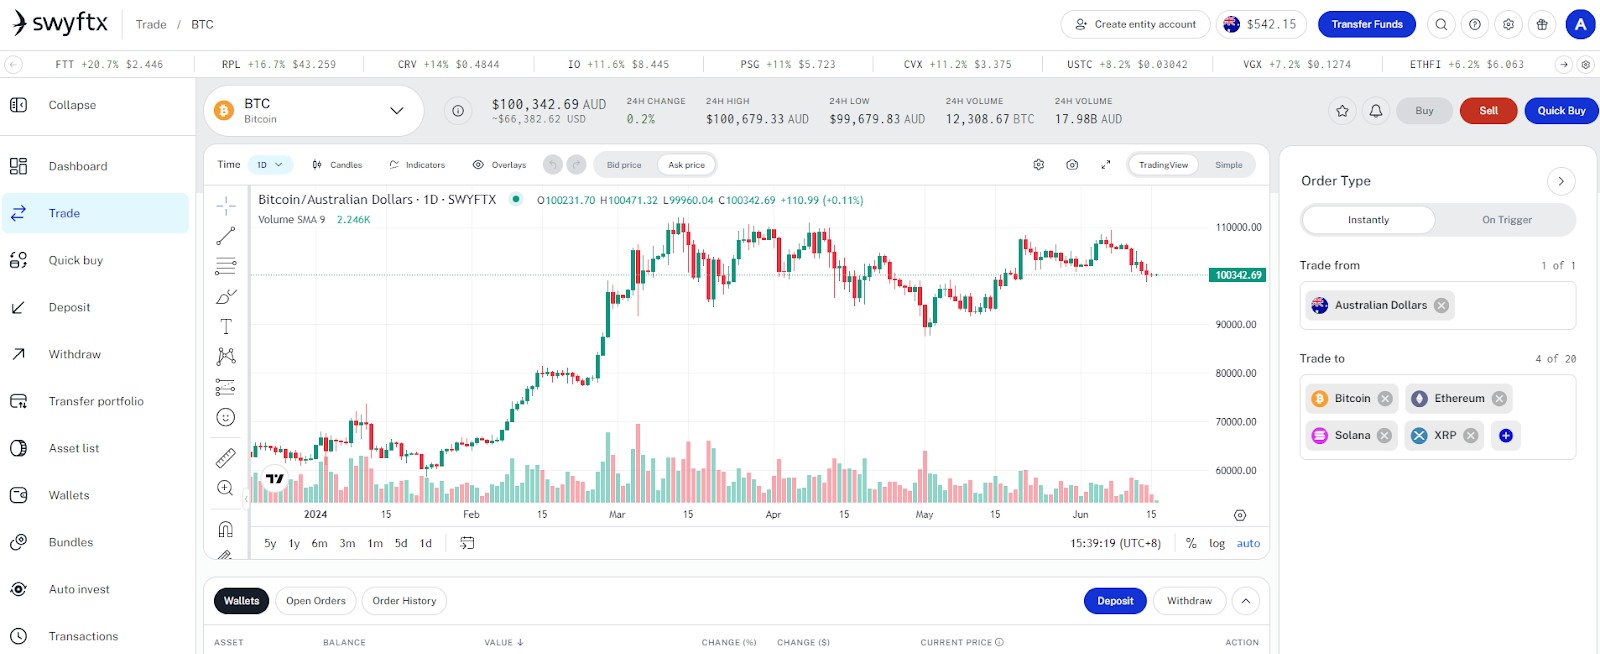Select the ruler measure tool
The width and height of the screenshot is (1600, 654).
tap(226, 458)
